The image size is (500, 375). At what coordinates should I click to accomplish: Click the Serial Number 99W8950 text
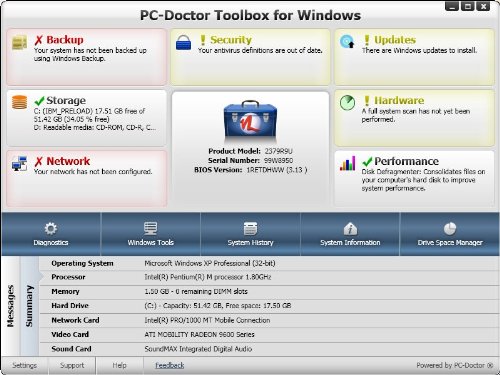(x=250, y=161)
